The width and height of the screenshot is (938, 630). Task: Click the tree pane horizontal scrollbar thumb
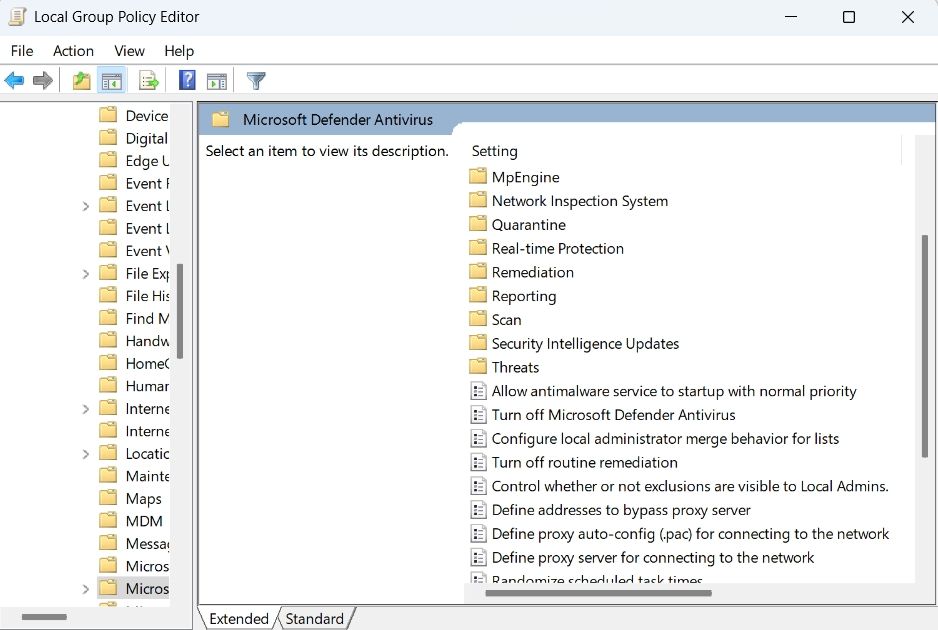point(44,617)
